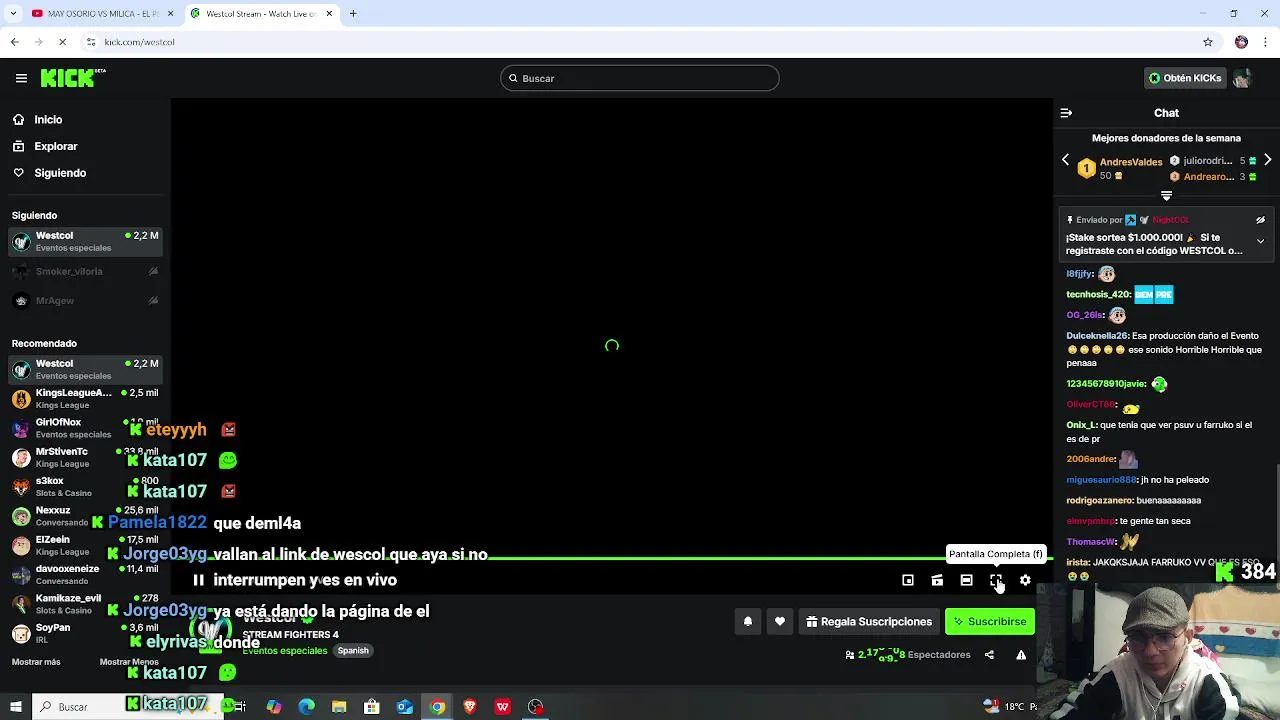Open Westcol channel under Recomendado list
1280x720 pixels.
pos(85,369)
